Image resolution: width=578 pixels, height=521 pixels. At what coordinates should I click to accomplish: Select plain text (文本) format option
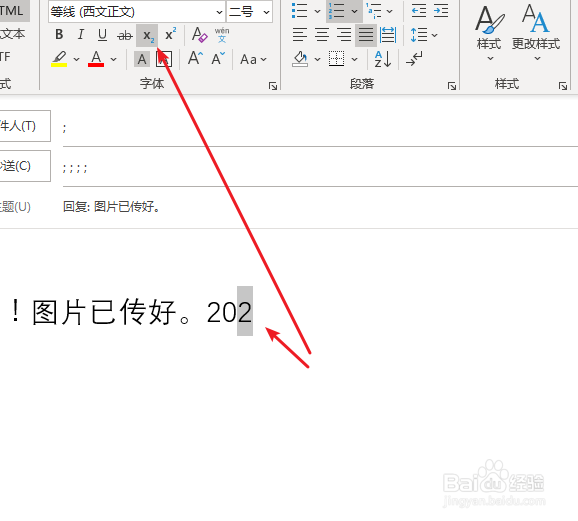[13, 34]
